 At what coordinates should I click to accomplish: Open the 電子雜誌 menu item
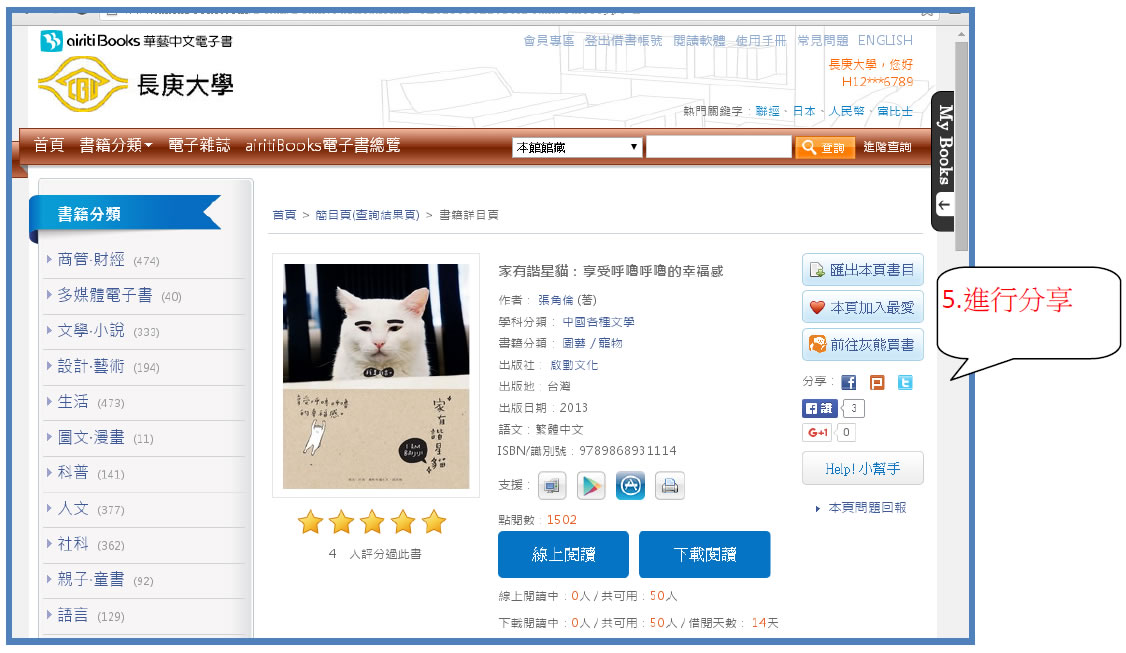coord(199,146)
